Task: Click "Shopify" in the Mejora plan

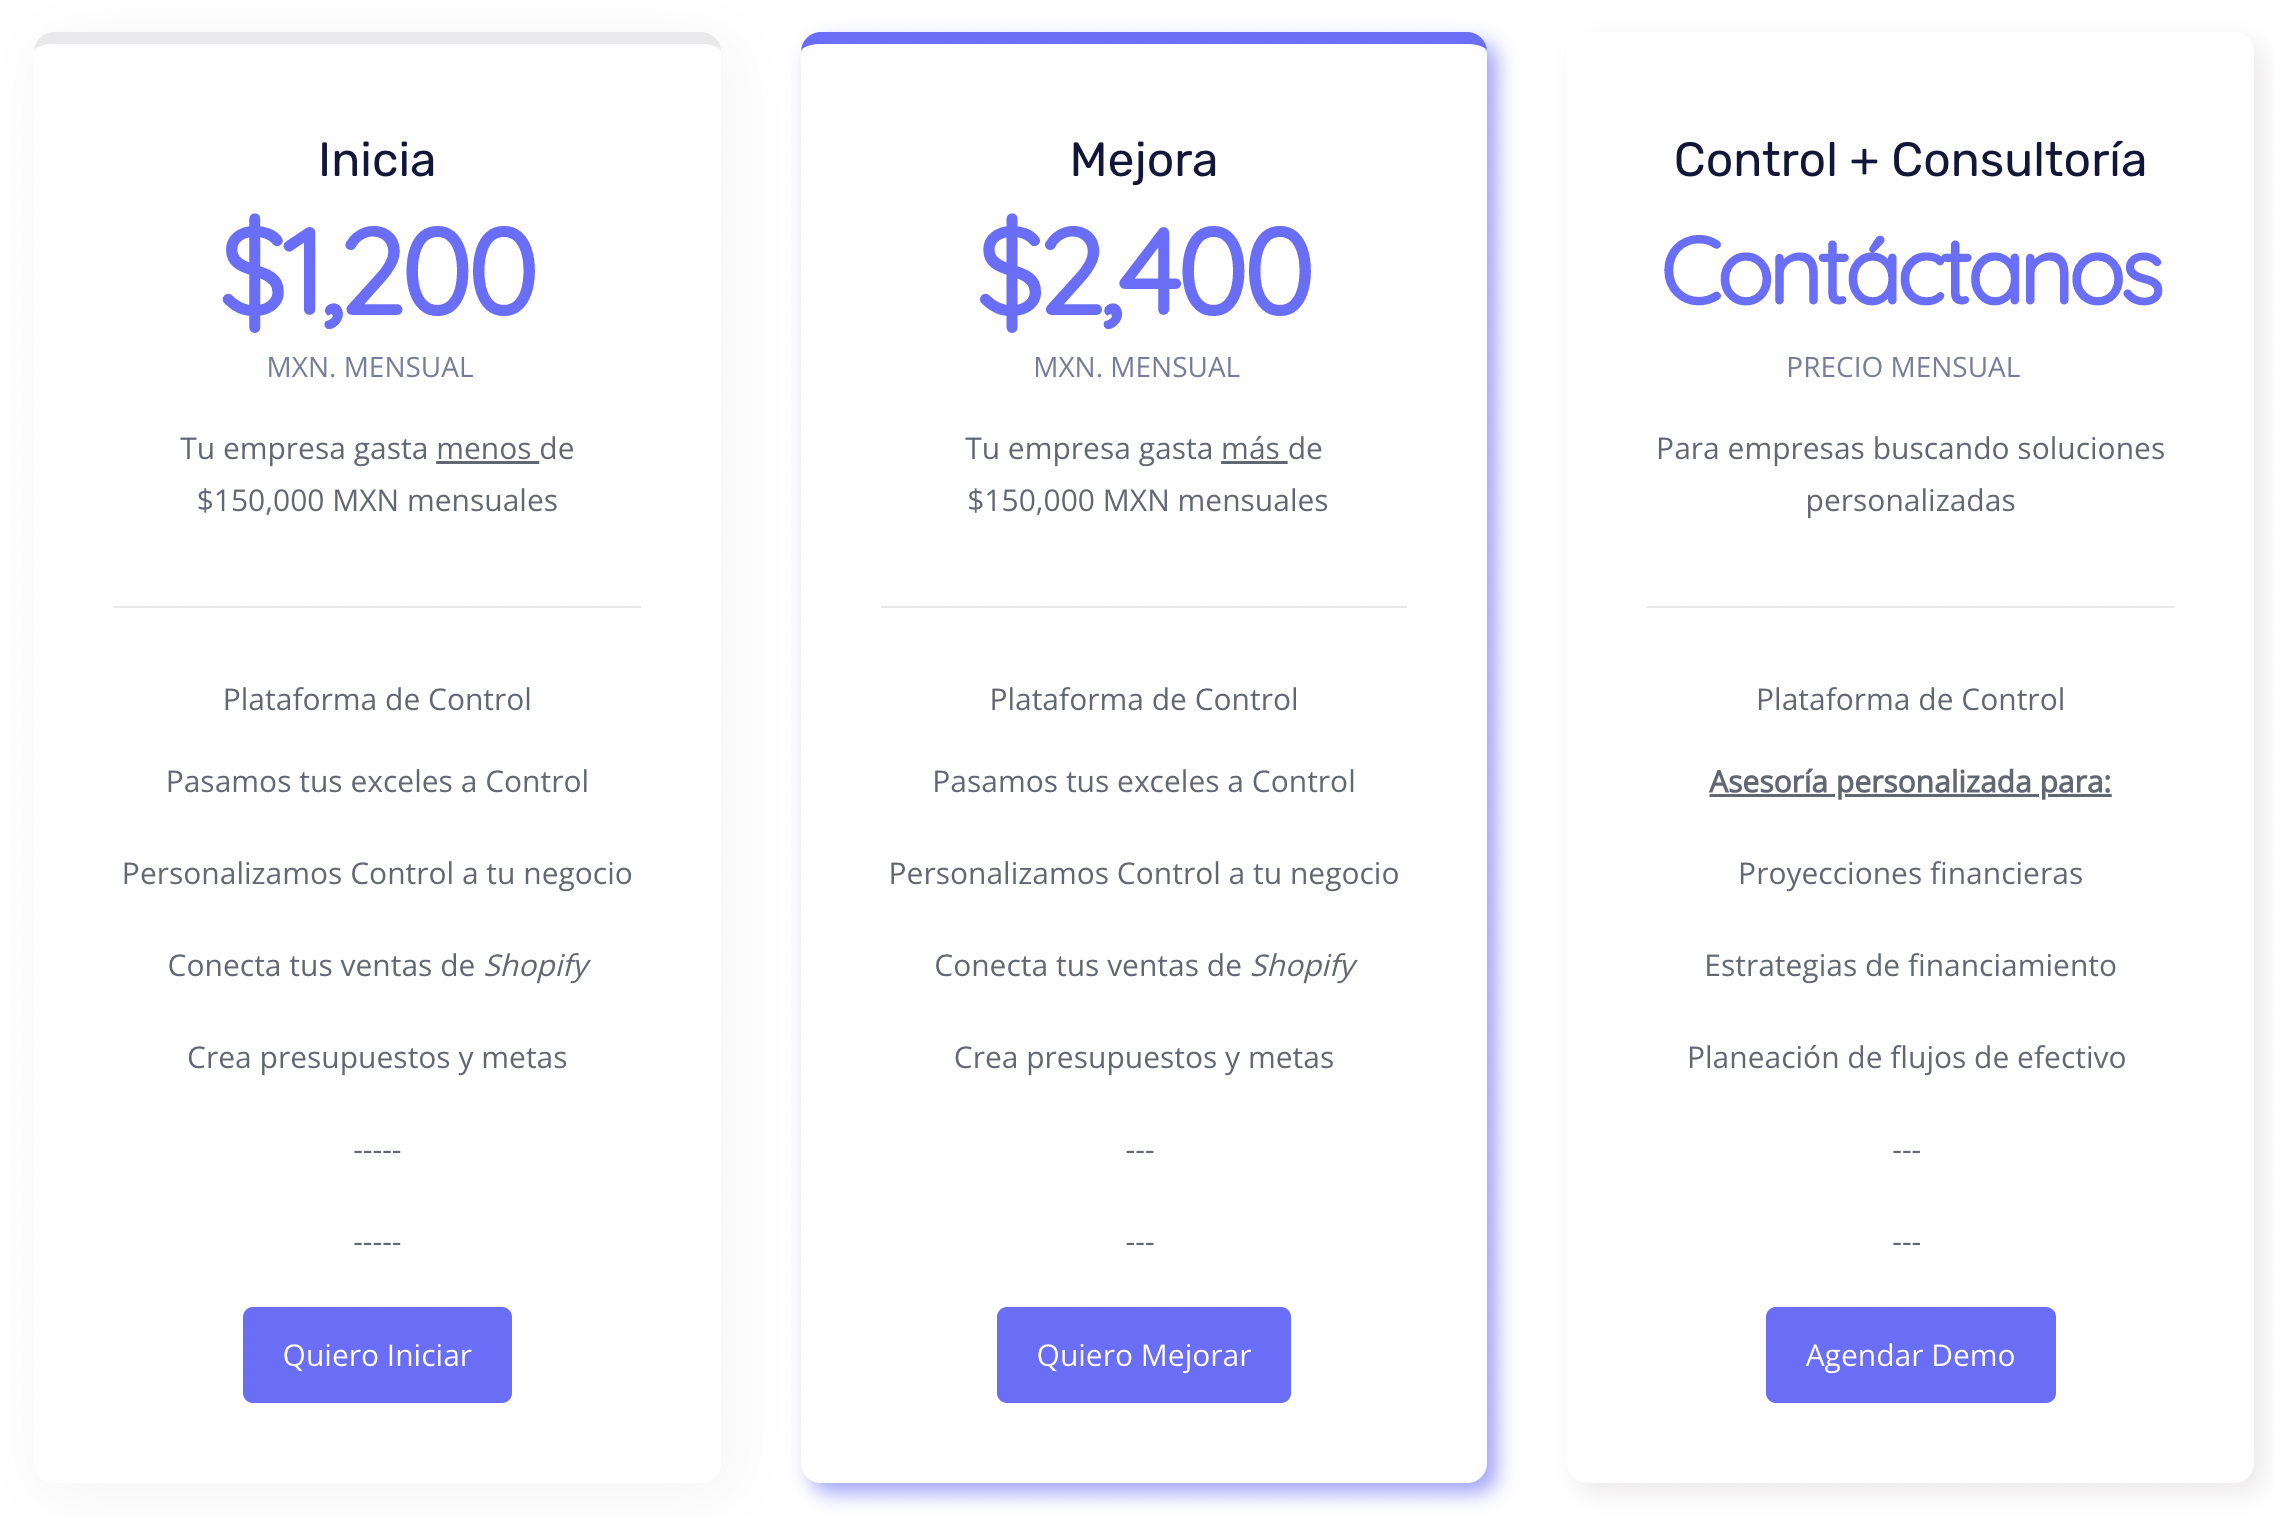Action: [1303, 965]
